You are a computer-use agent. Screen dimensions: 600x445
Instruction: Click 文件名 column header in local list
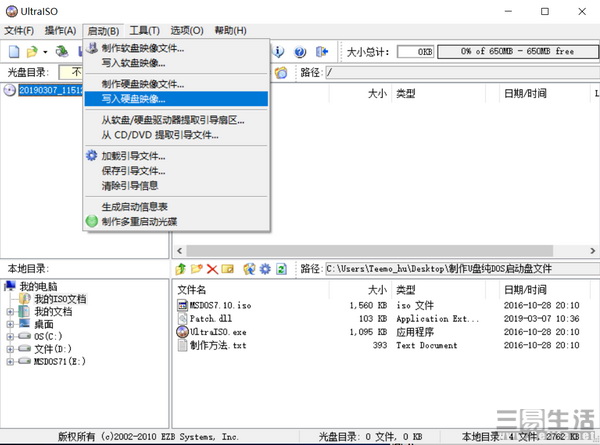tap(192, 290)
